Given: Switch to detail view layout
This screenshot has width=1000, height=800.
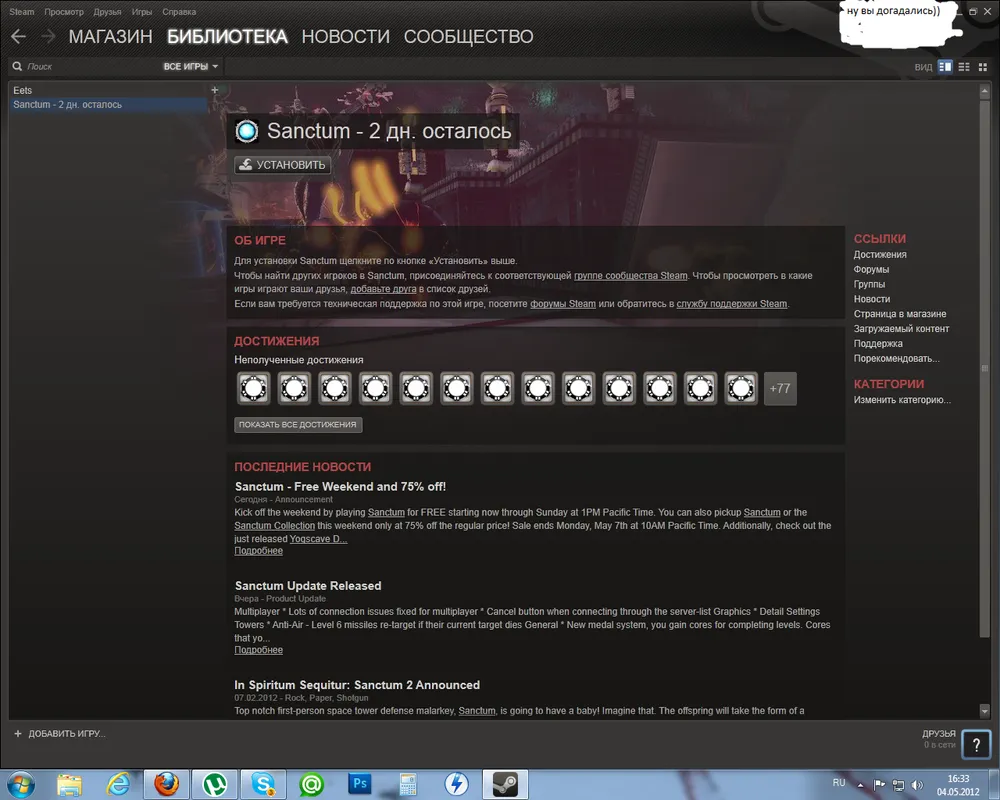Looking at the screenshot, I should point(945,66).
